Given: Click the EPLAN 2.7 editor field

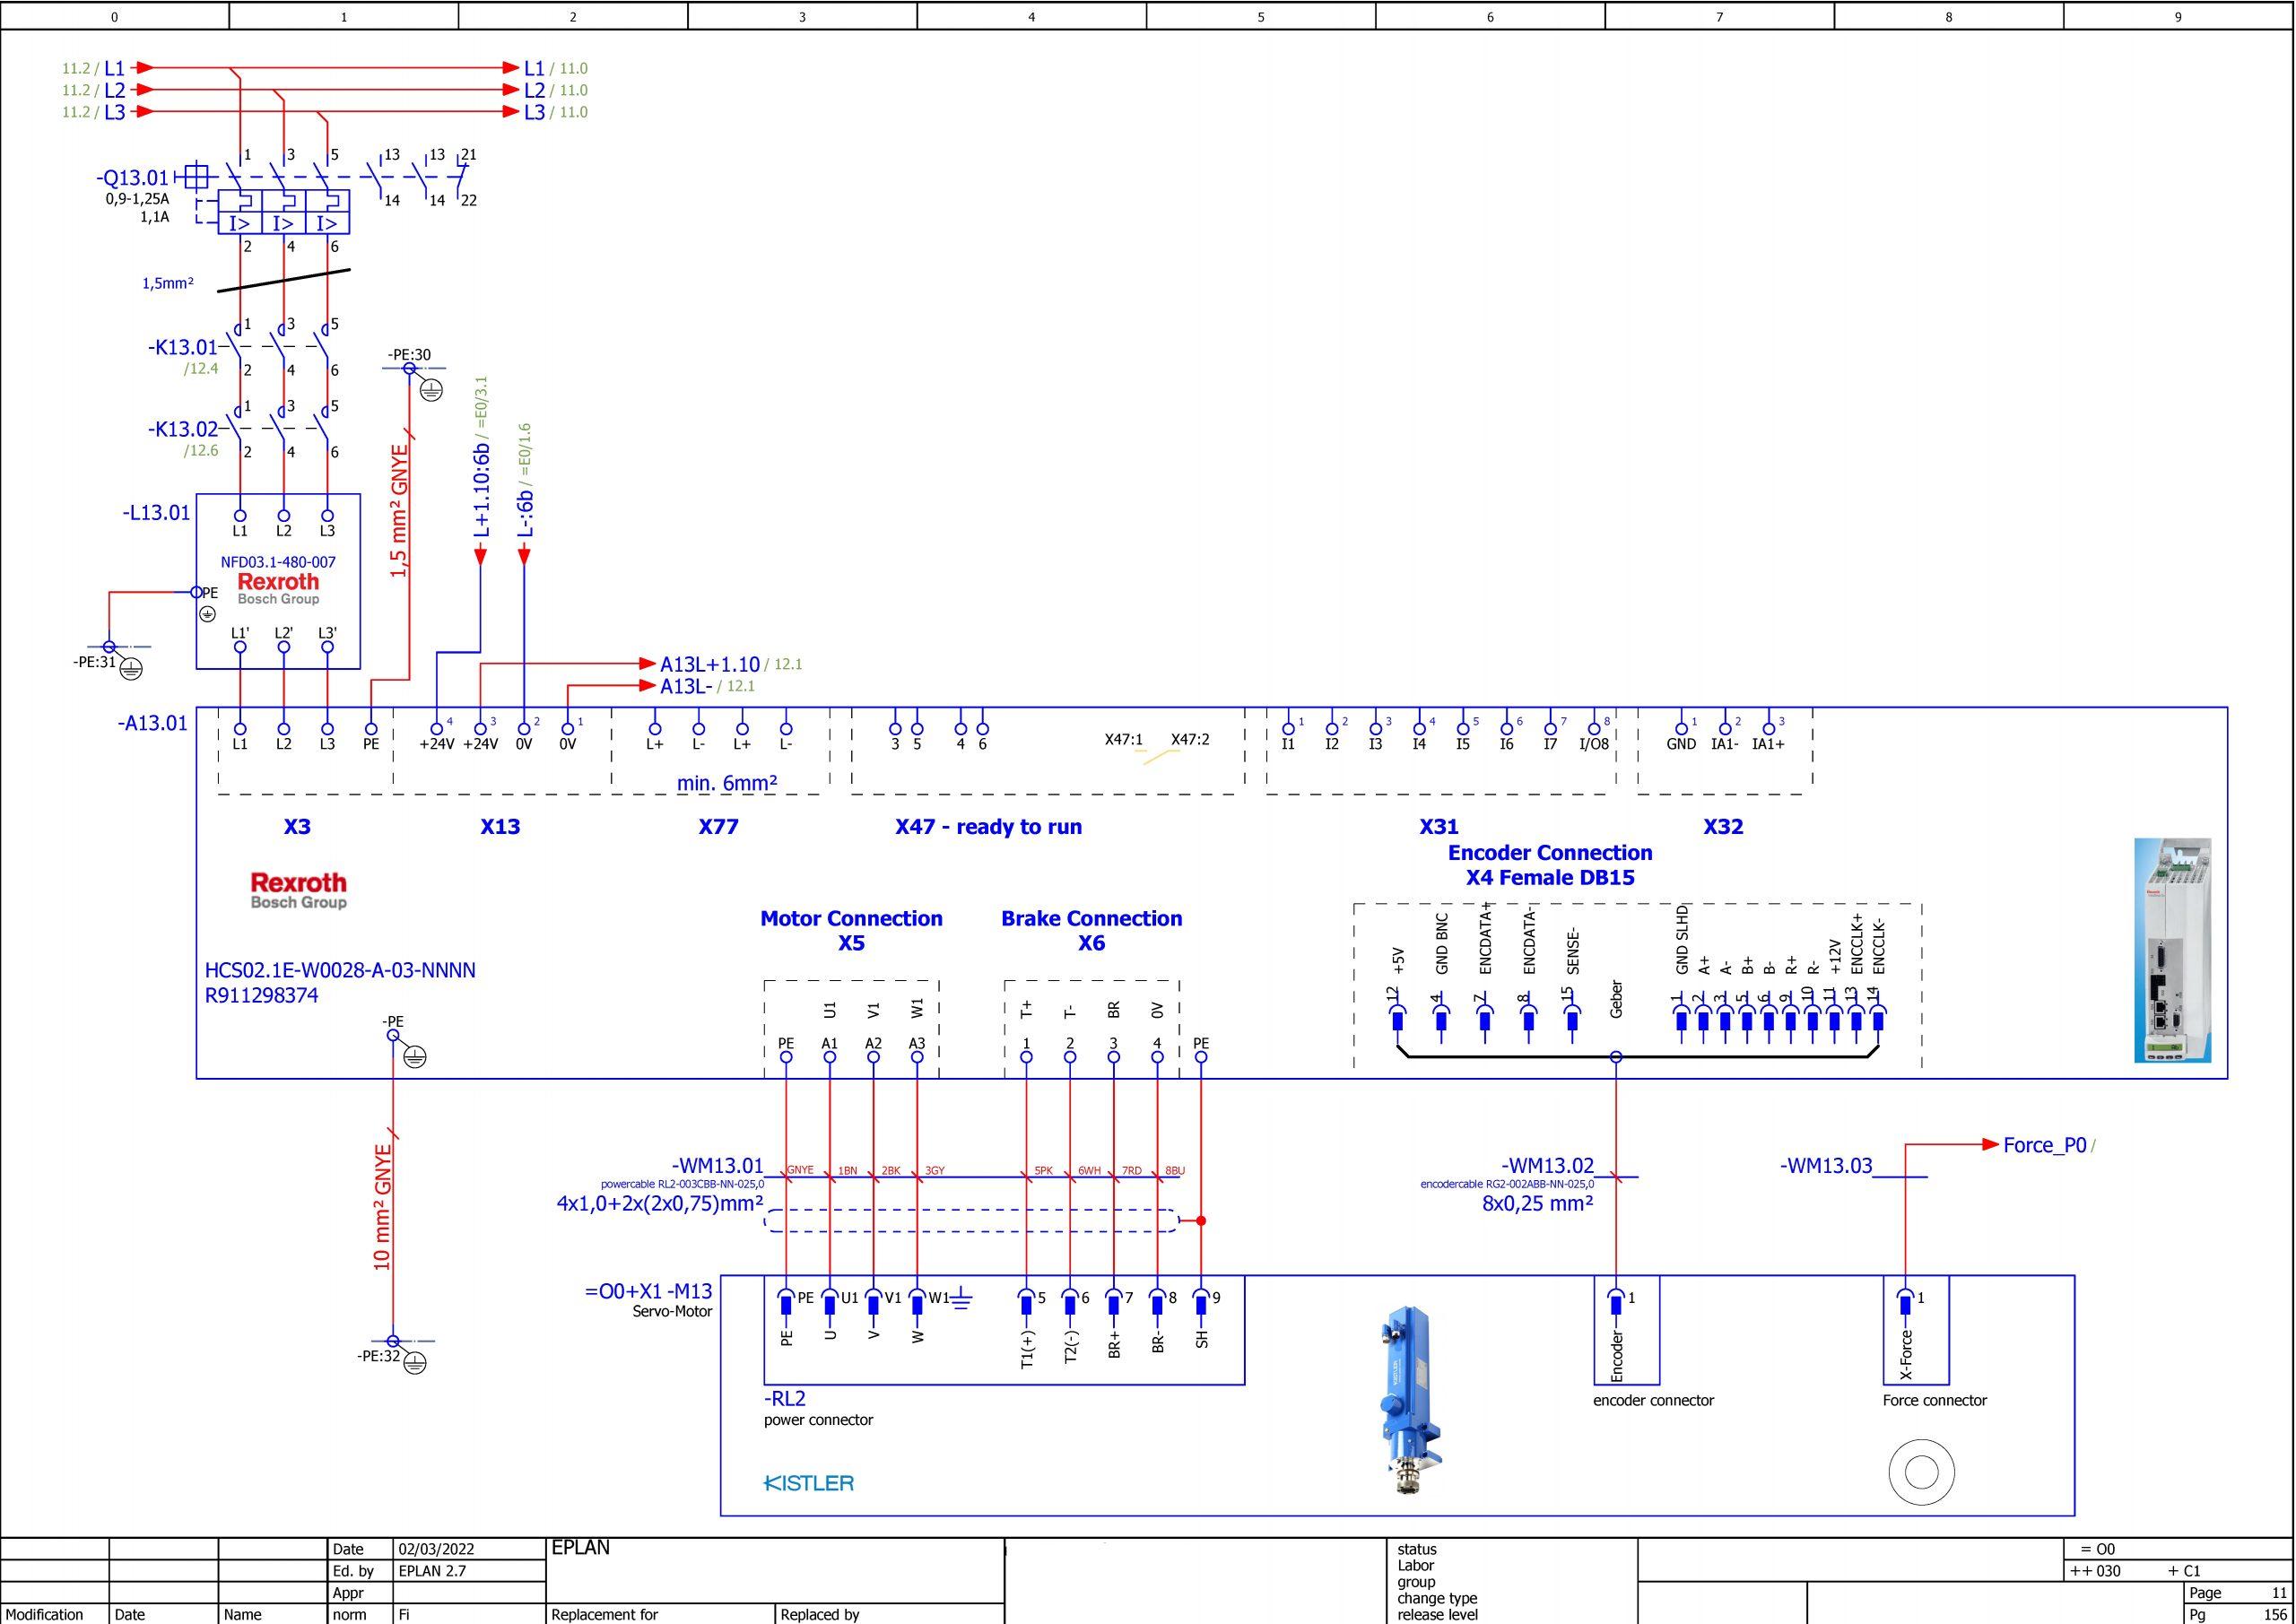Looking at the screenshot, I should [432, 1571].
